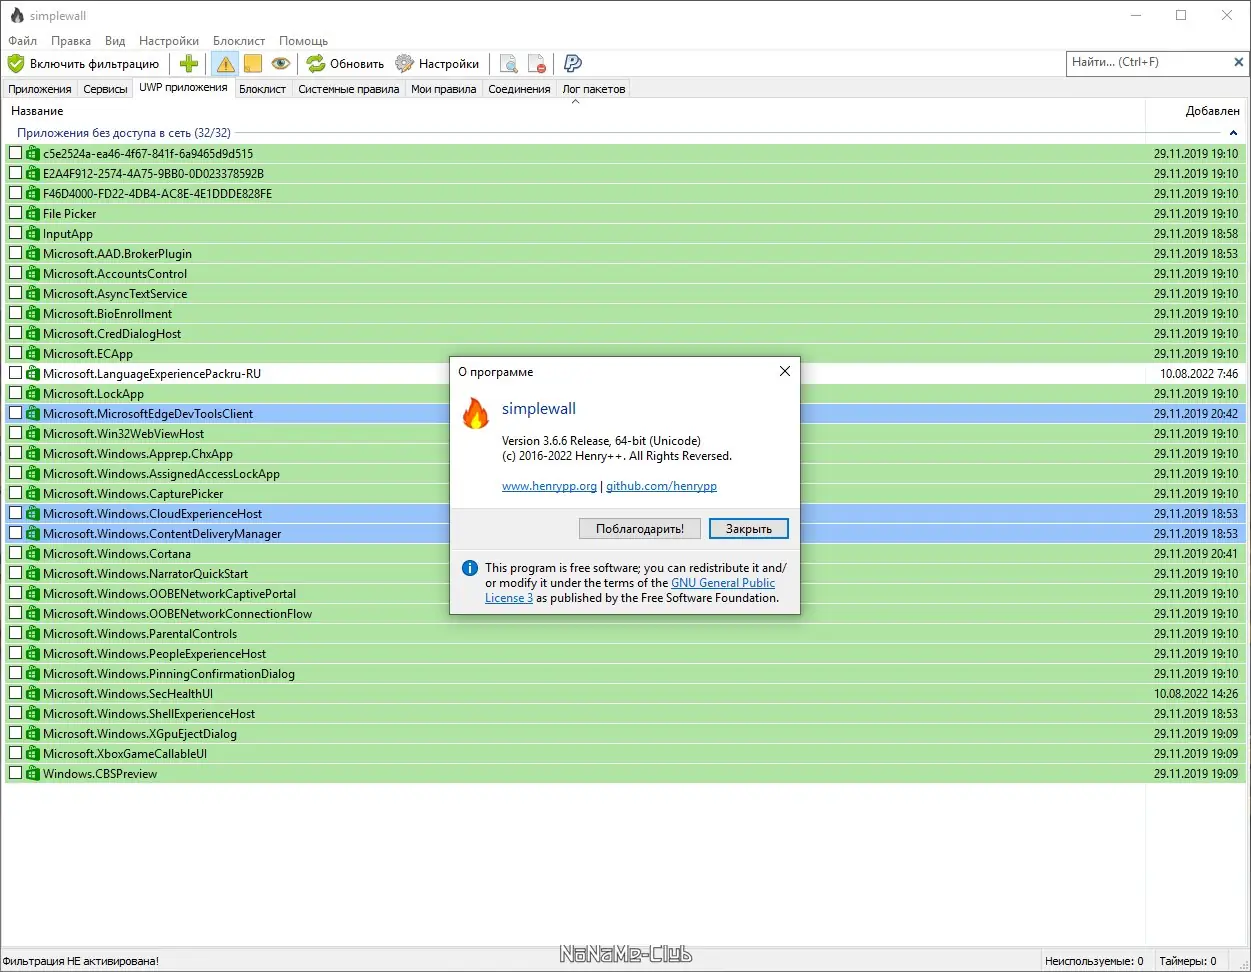Toggle the warning triangle notifications icon

[225, 64]
